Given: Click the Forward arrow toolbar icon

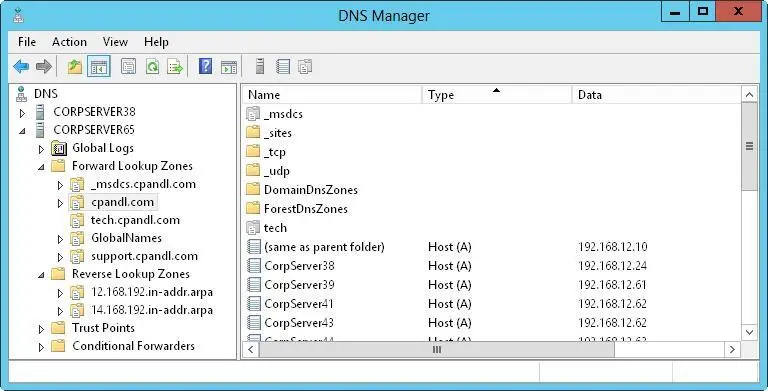Looking at the screenshot, I should tap(44, 66).
